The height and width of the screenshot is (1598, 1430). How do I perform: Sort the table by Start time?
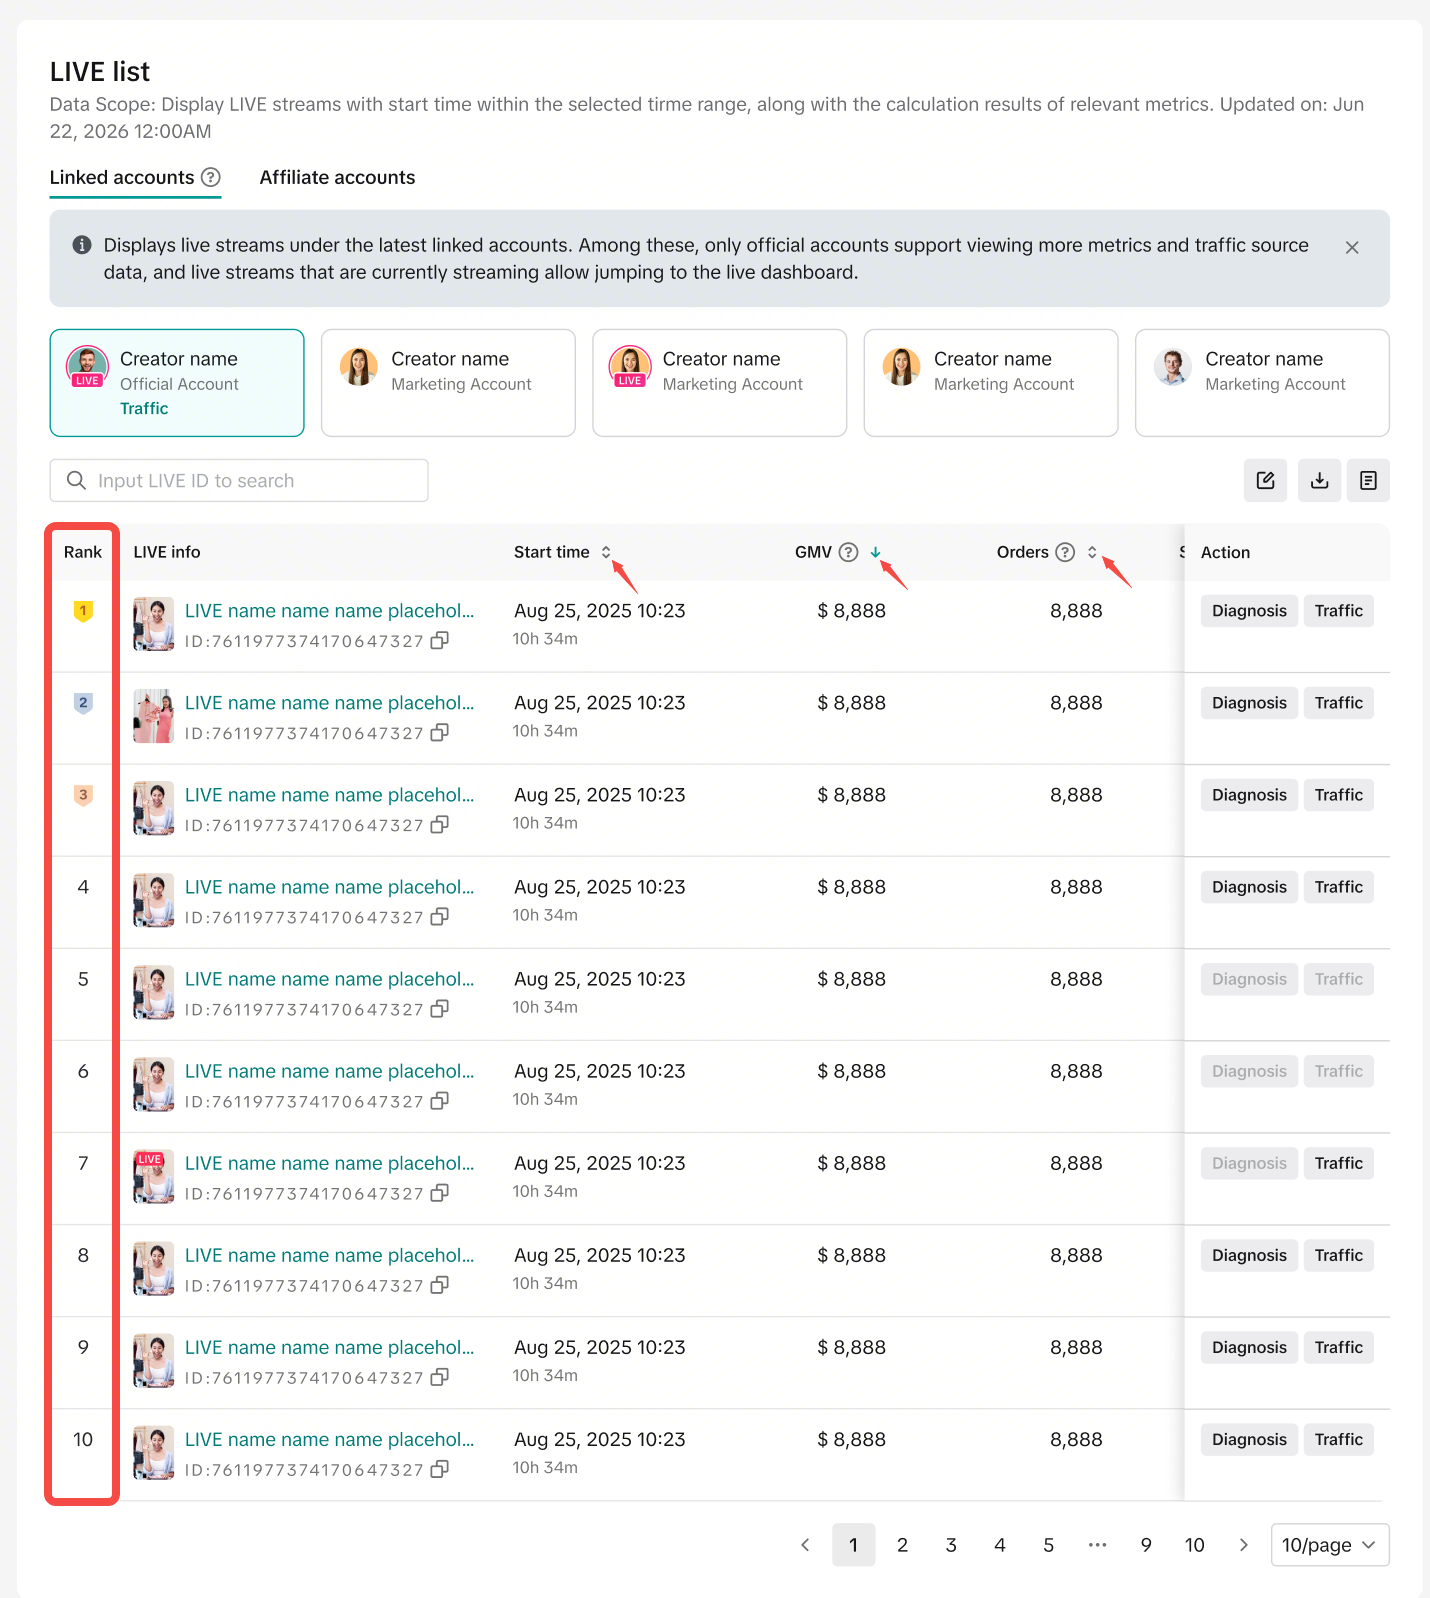606,552
